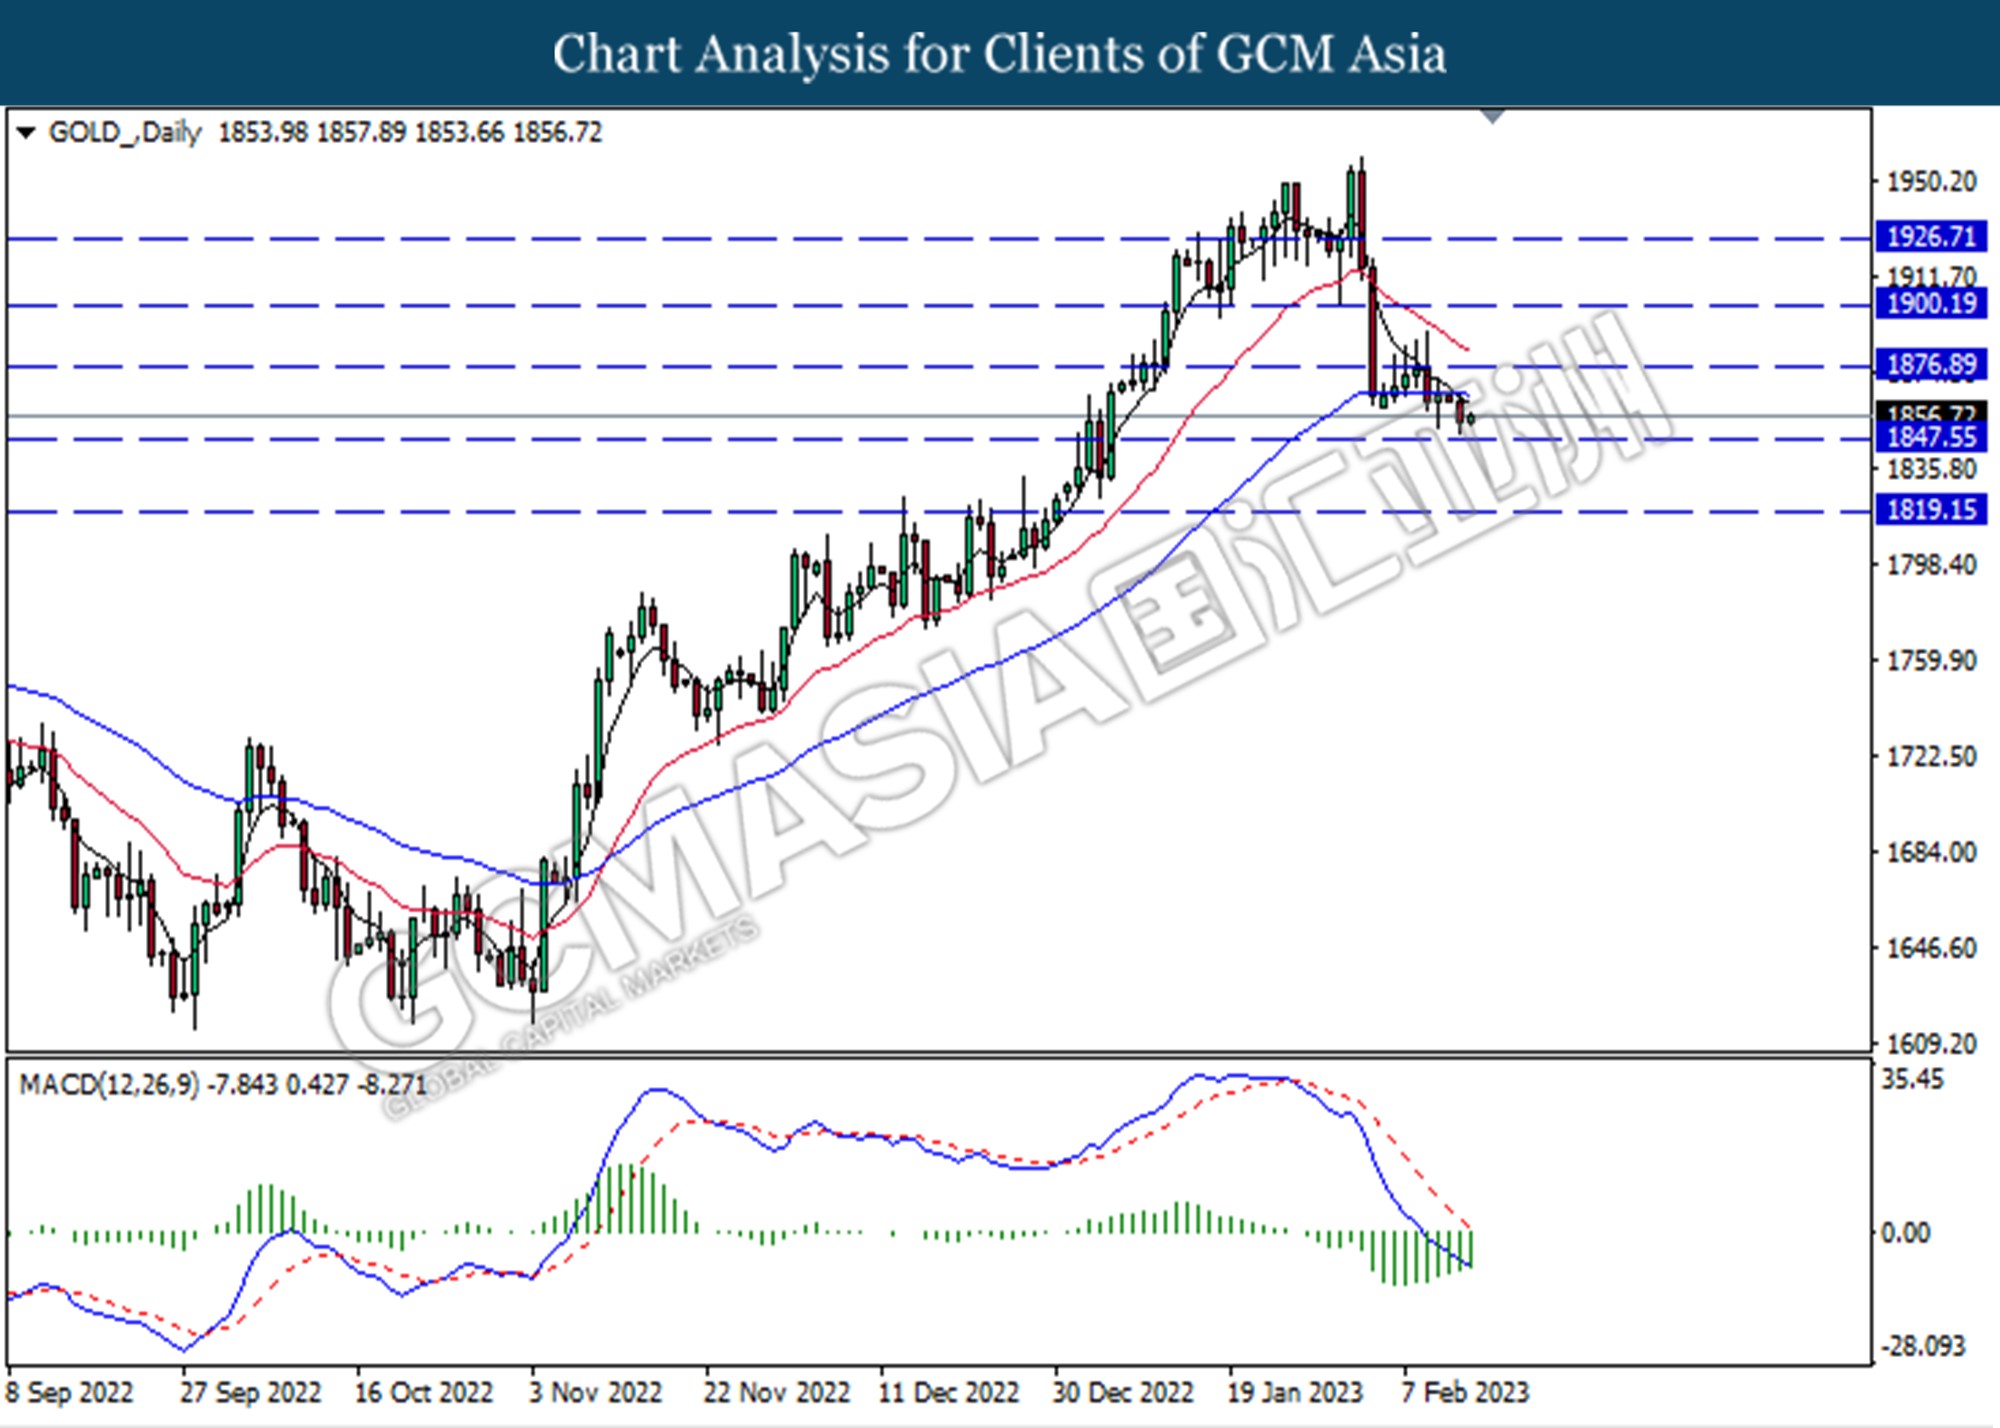Image resolution: width=2000 pixels, height=1428 pixels.
Task: Click the 30 Dec 2022 date marker
Action: 1122,1392
